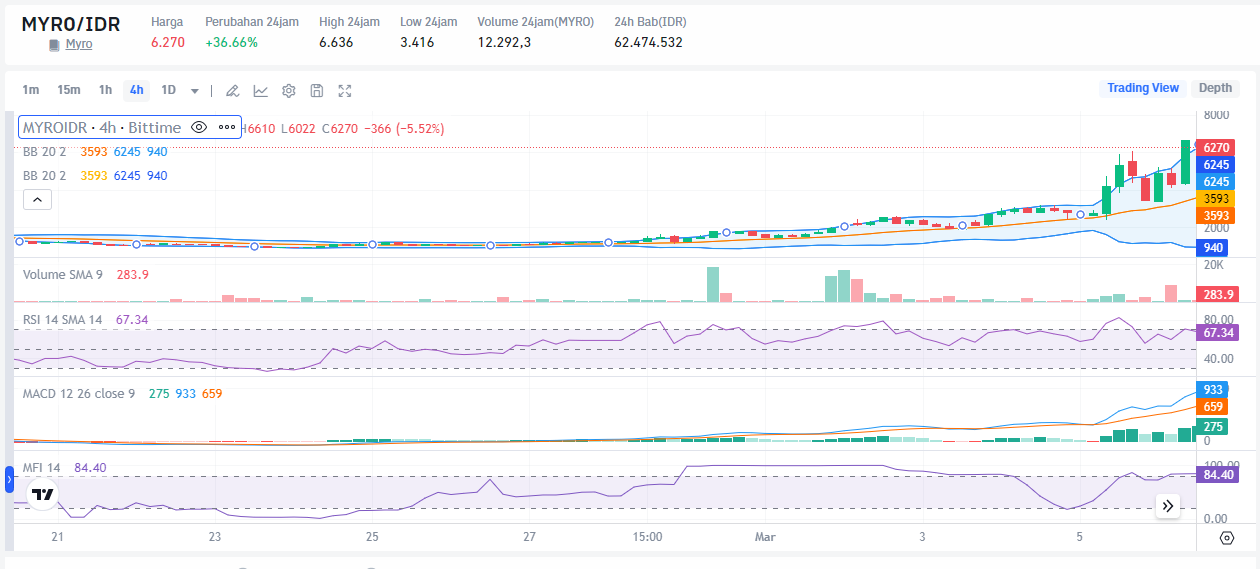Open the drawing tools pencil icon

pos(232,91)
